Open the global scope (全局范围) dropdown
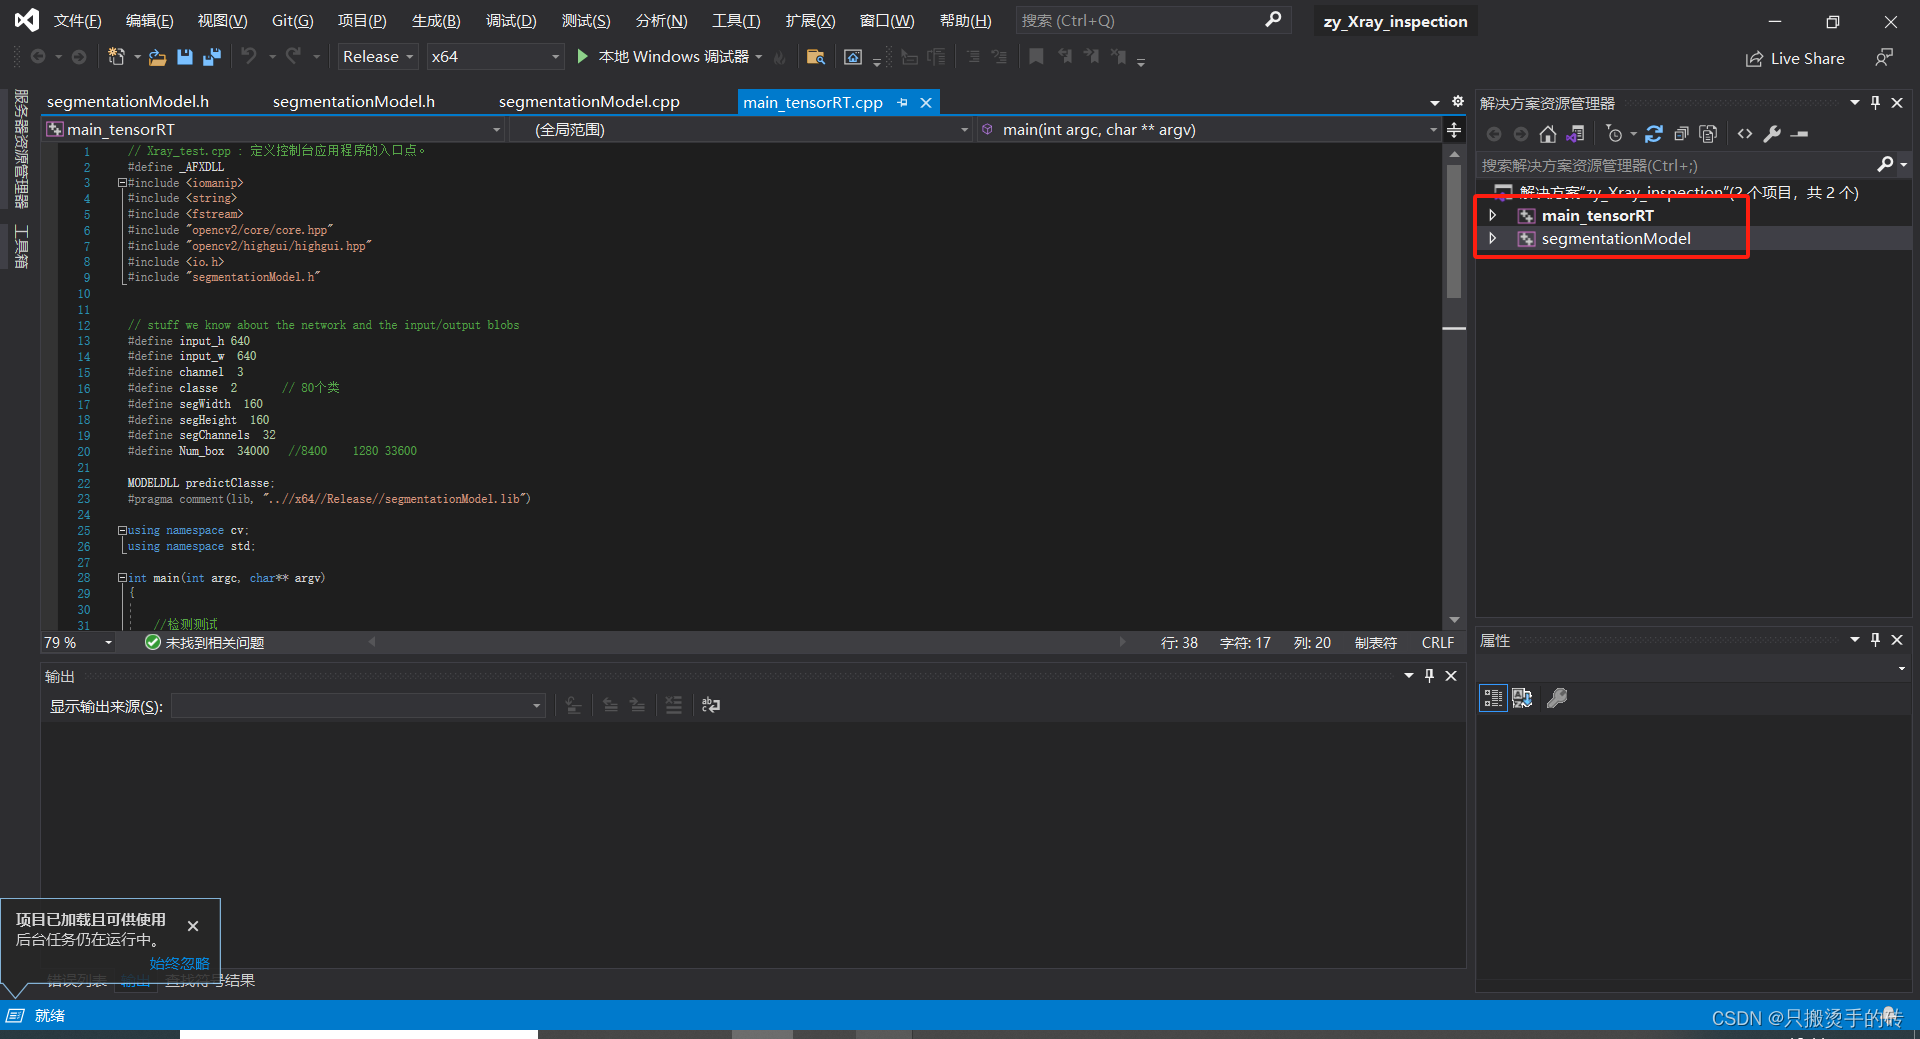This screenshot has width=1920, height=1039. [740, 130]
